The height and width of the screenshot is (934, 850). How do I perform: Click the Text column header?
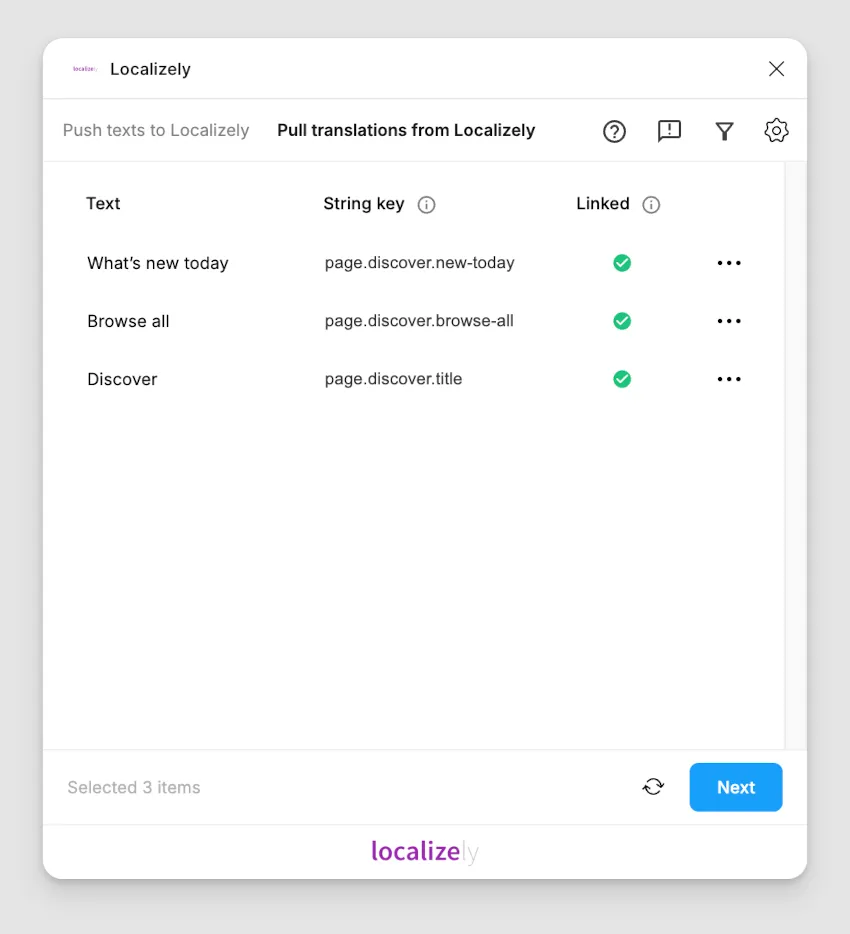coord(103,204)
